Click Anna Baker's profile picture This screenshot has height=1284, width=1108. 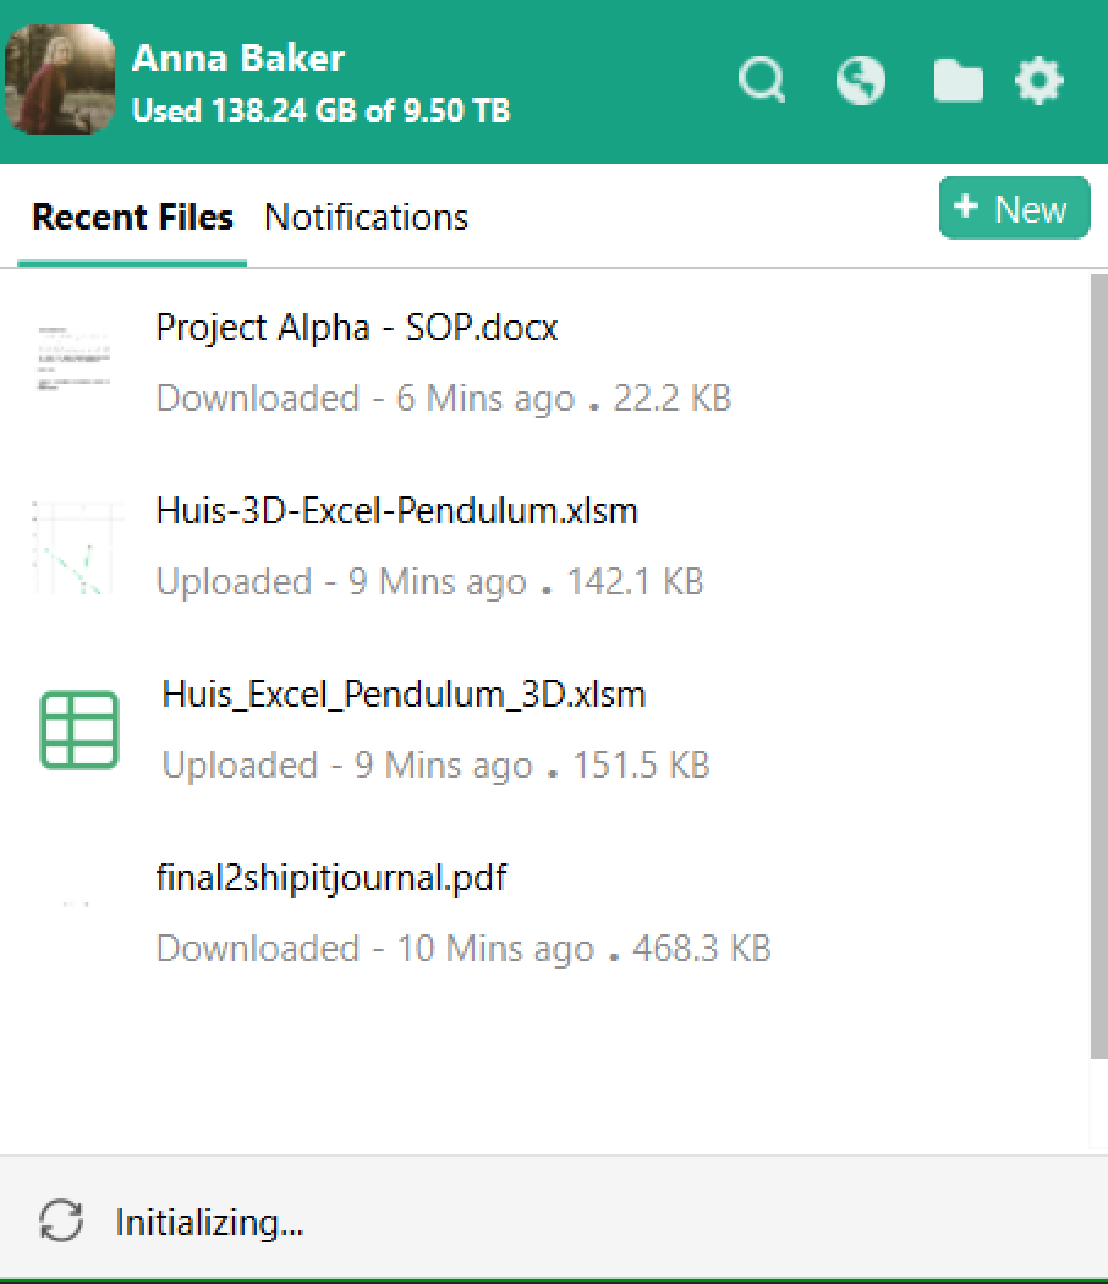[60, 80]
